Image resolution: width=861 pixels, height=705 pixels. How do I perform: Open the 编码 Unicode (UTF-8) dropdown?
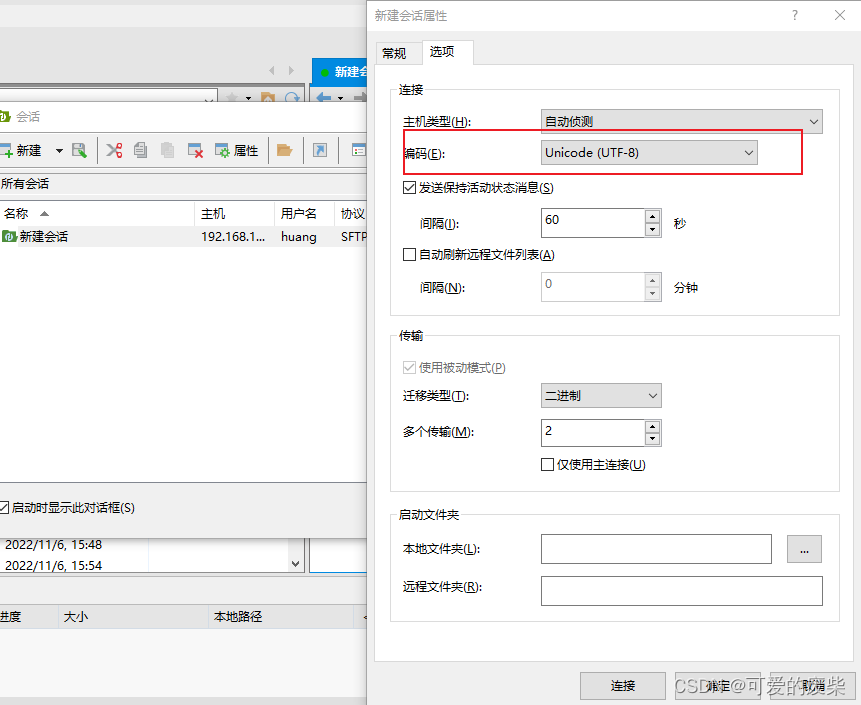click(x=649, y=153)
